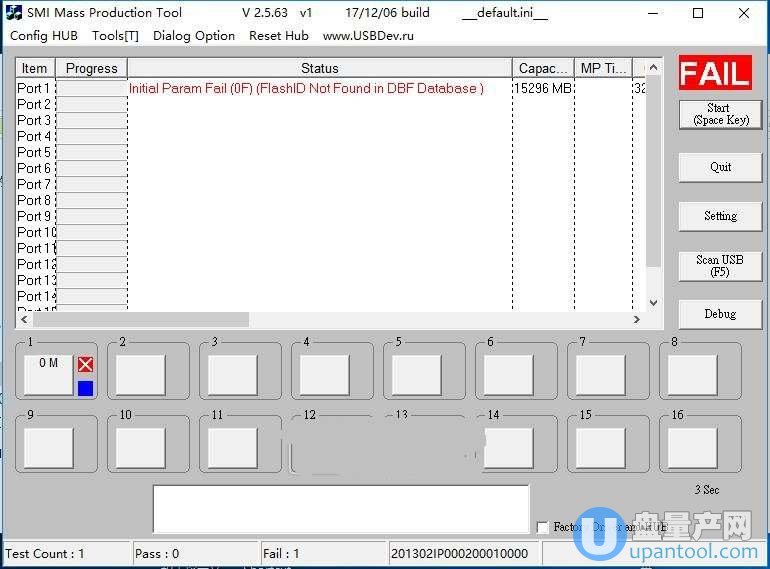Click the blue square indicator in slot 1
This screenshot has width=770, height=569.
coord(85,388)
